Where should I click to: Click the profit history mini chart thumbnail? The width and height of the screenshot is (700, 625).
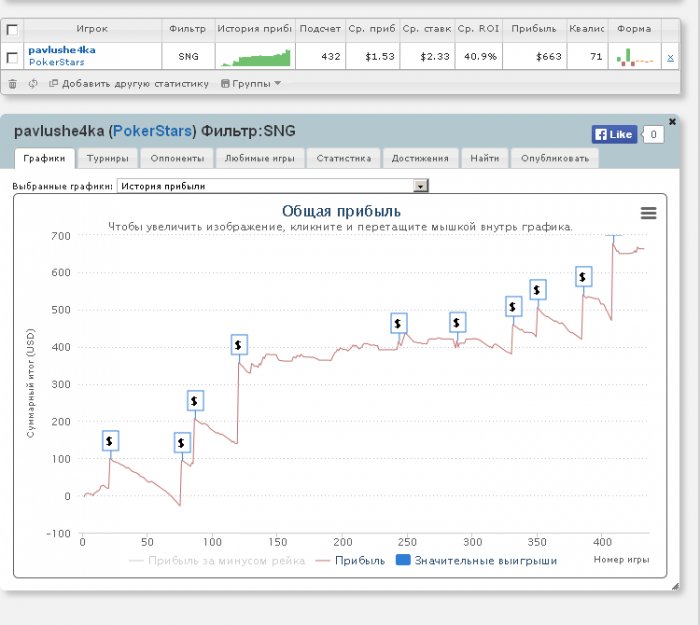[255, 57]
